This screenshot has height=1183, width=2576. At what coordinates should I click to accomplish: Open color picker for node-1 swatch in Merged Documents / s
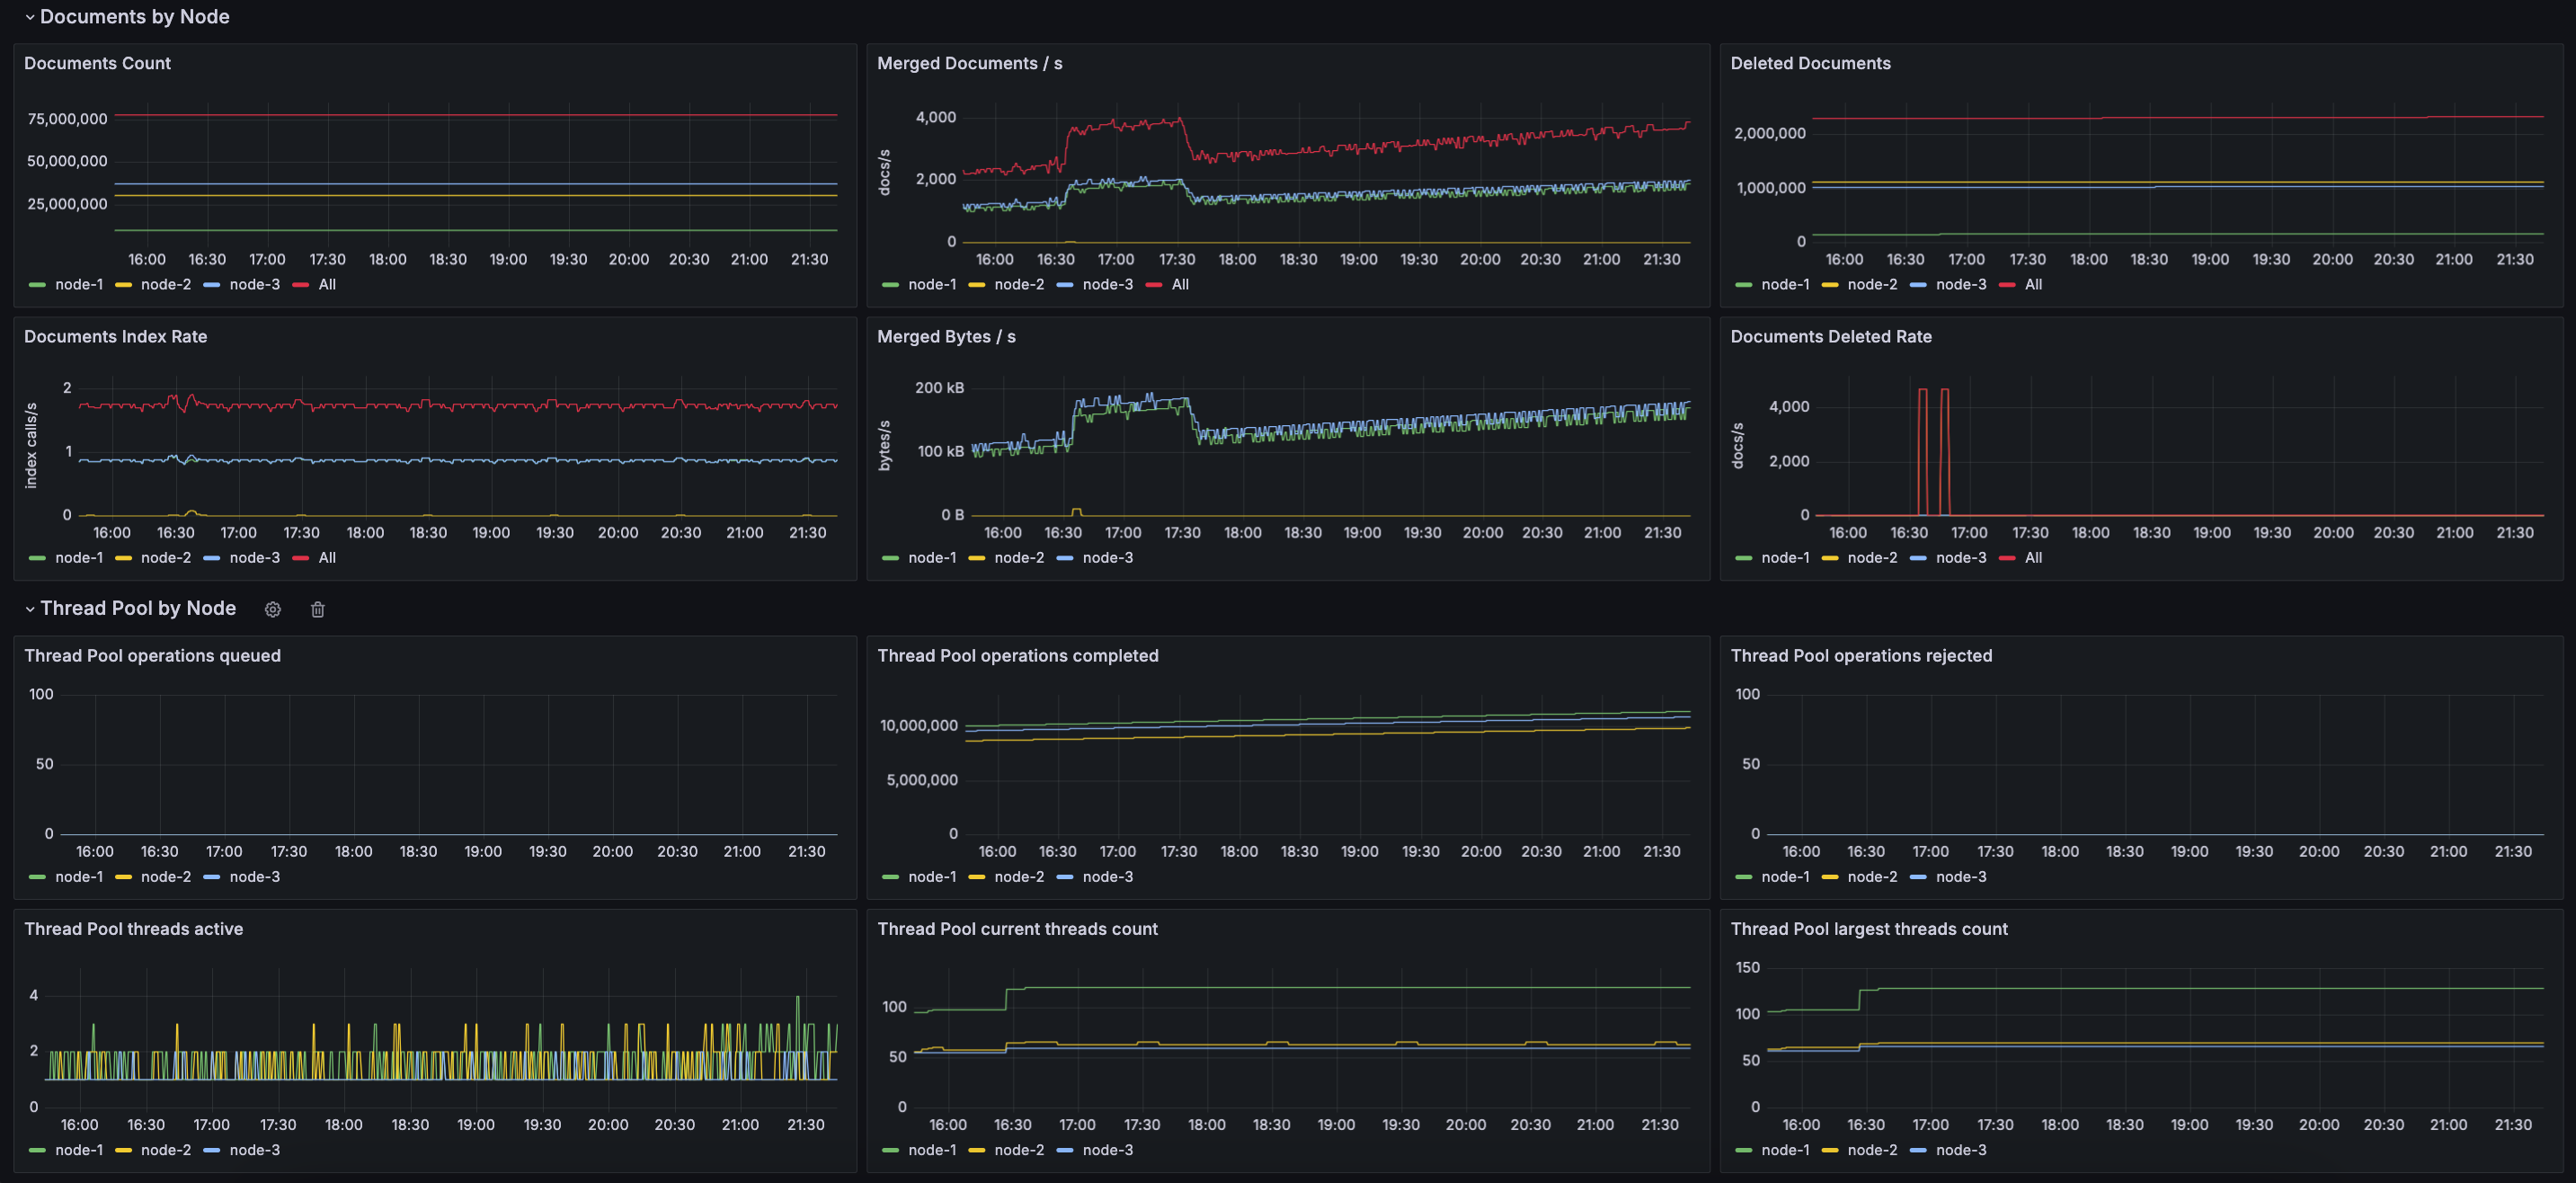(890, 285)
